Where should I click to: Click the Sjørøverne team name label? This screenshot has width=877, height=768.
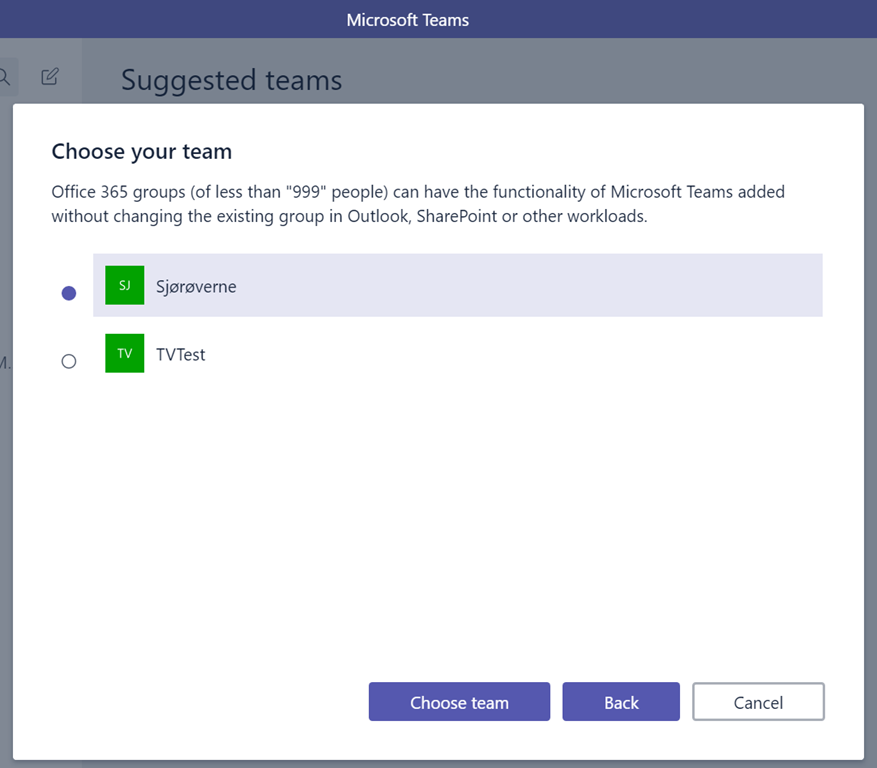point(196,286)
